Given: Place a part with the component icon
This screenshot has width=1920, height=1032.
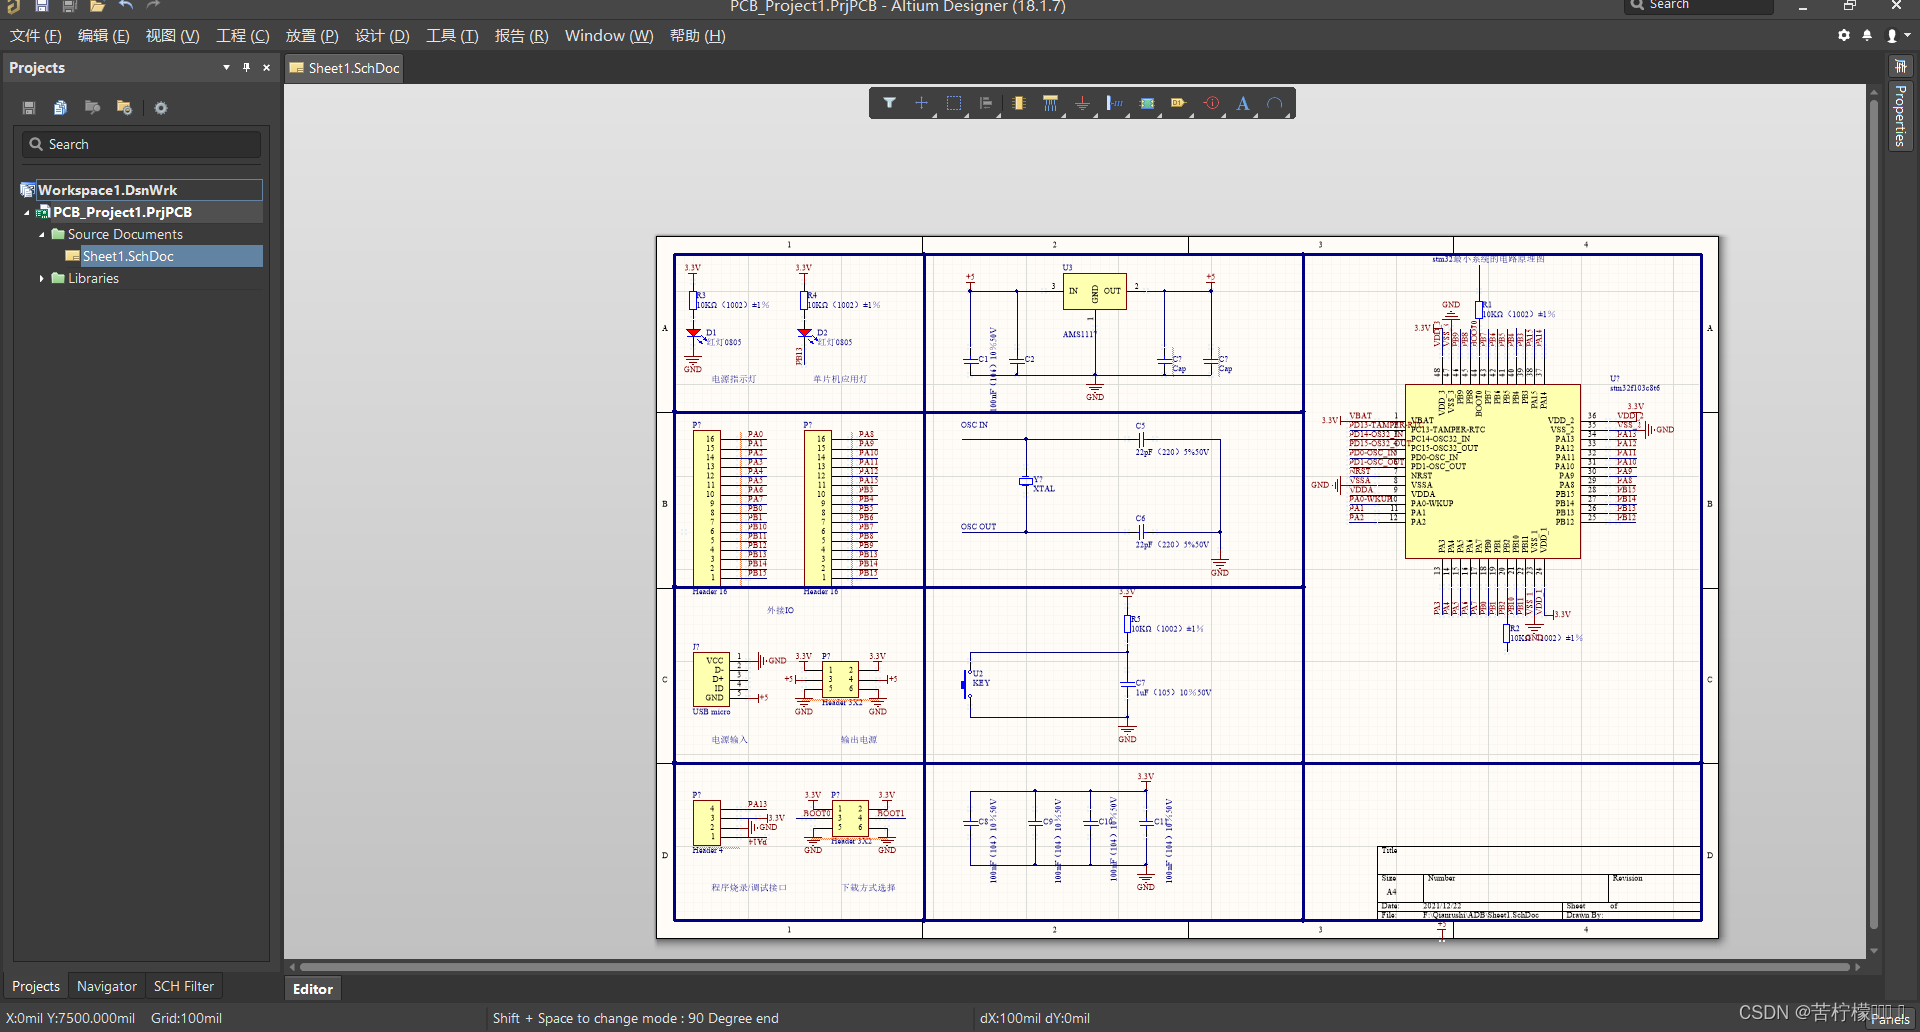Looking at the screenshot, I should pos(1018,103).
